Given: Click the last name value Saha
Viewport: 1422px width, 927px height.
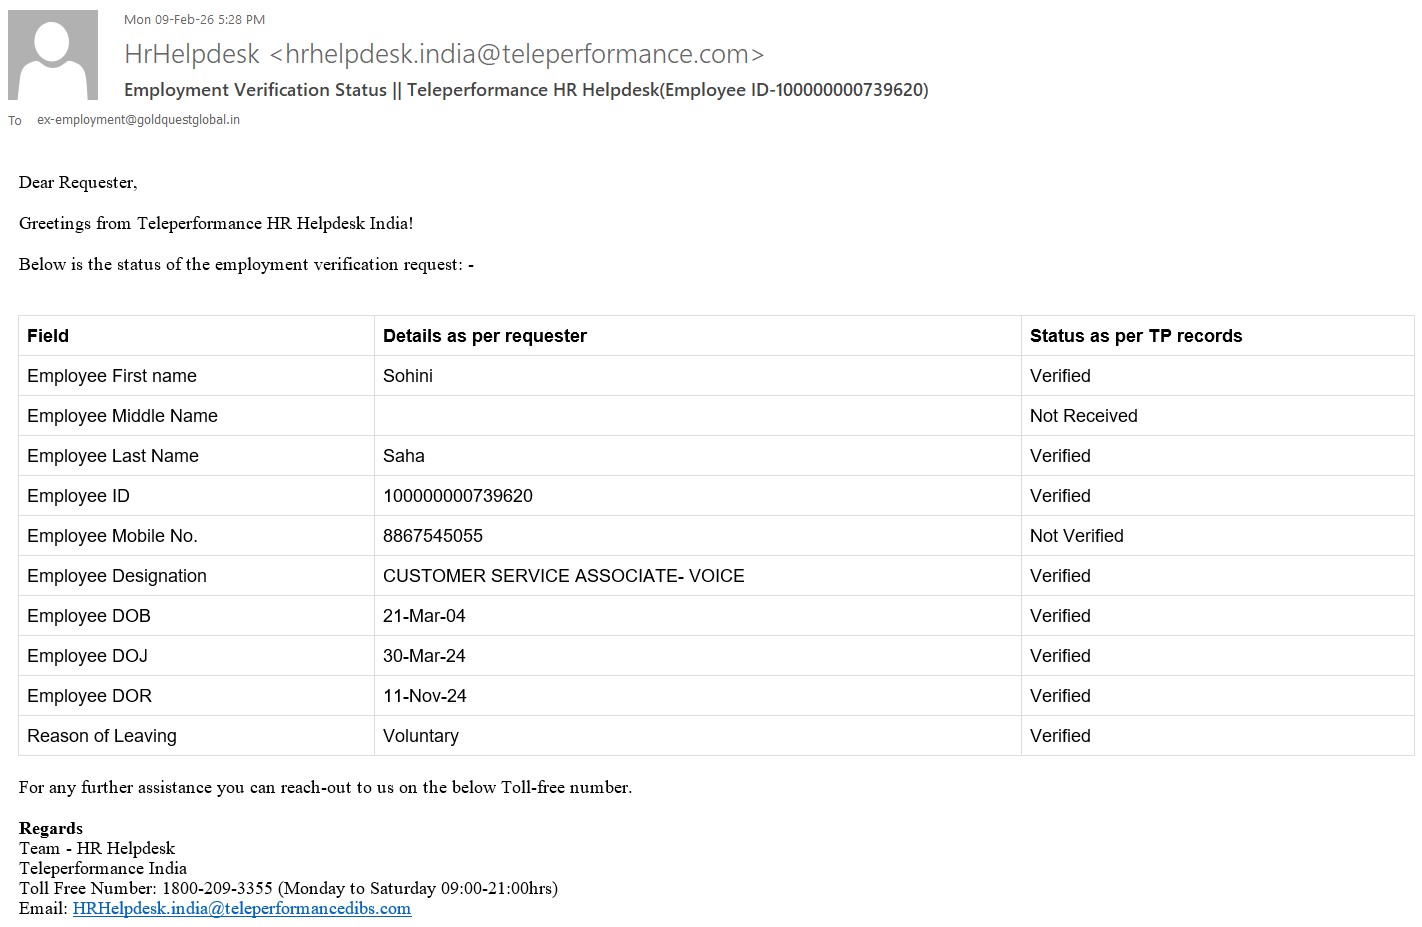Looking at the screenshot, I should [x=404, y=456].
